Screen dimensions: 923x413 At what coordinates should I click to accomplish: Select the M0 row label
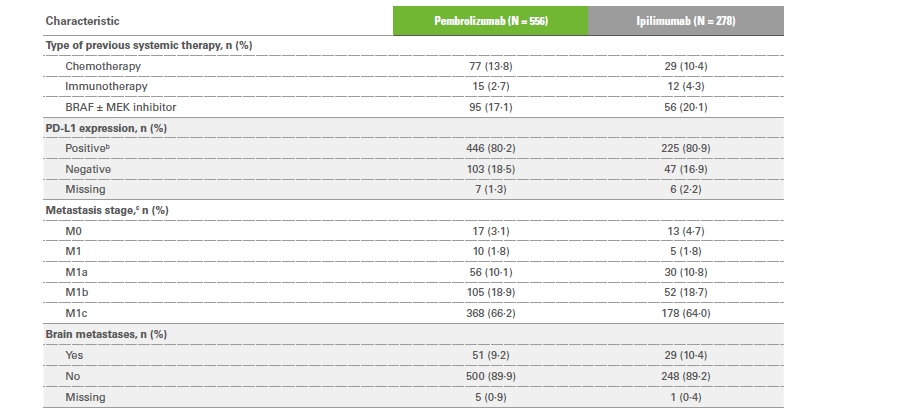(74, 231)
